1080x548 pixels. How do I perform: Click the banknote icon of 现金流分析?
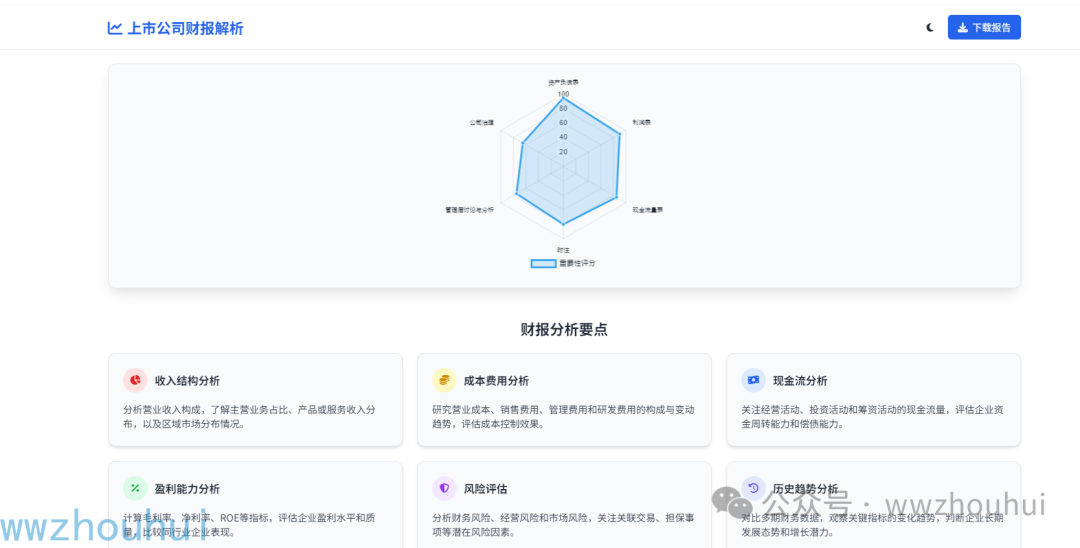pyautogui.click(x=754, y=380)
